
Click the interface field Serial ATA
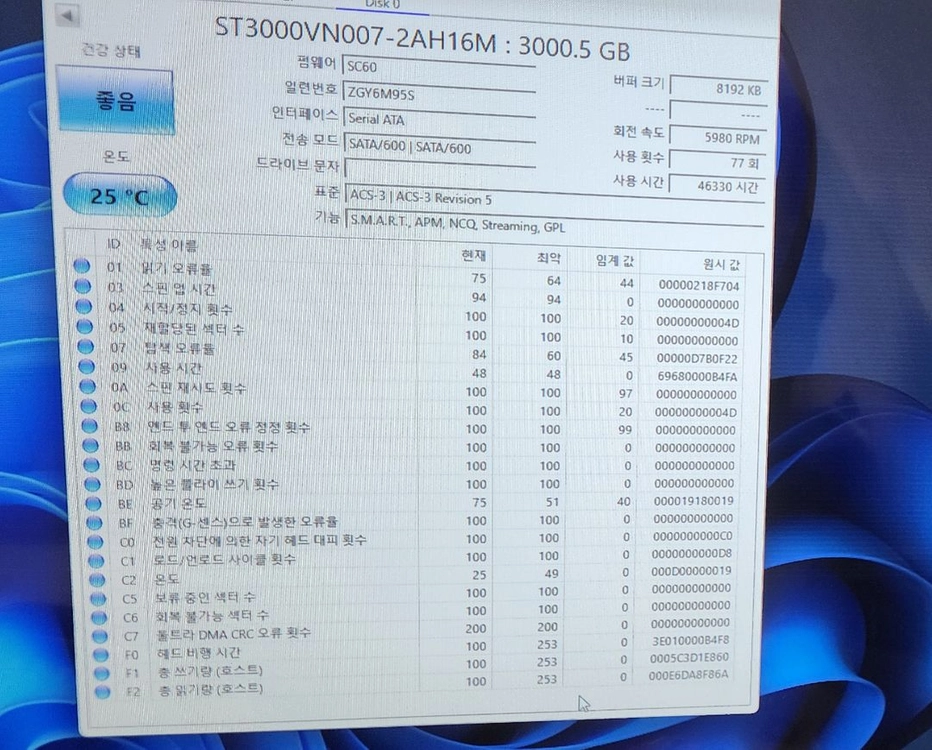tap(439, 119)
